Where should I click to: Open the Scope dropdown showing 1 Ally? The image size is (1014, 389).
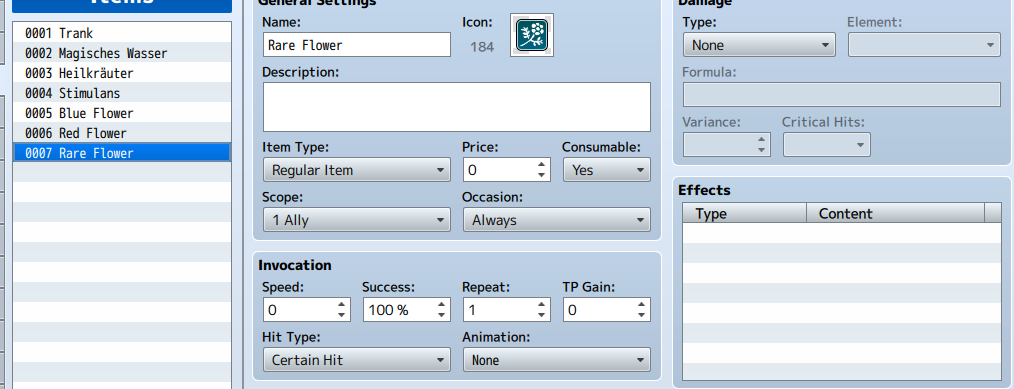click(356, 220)
